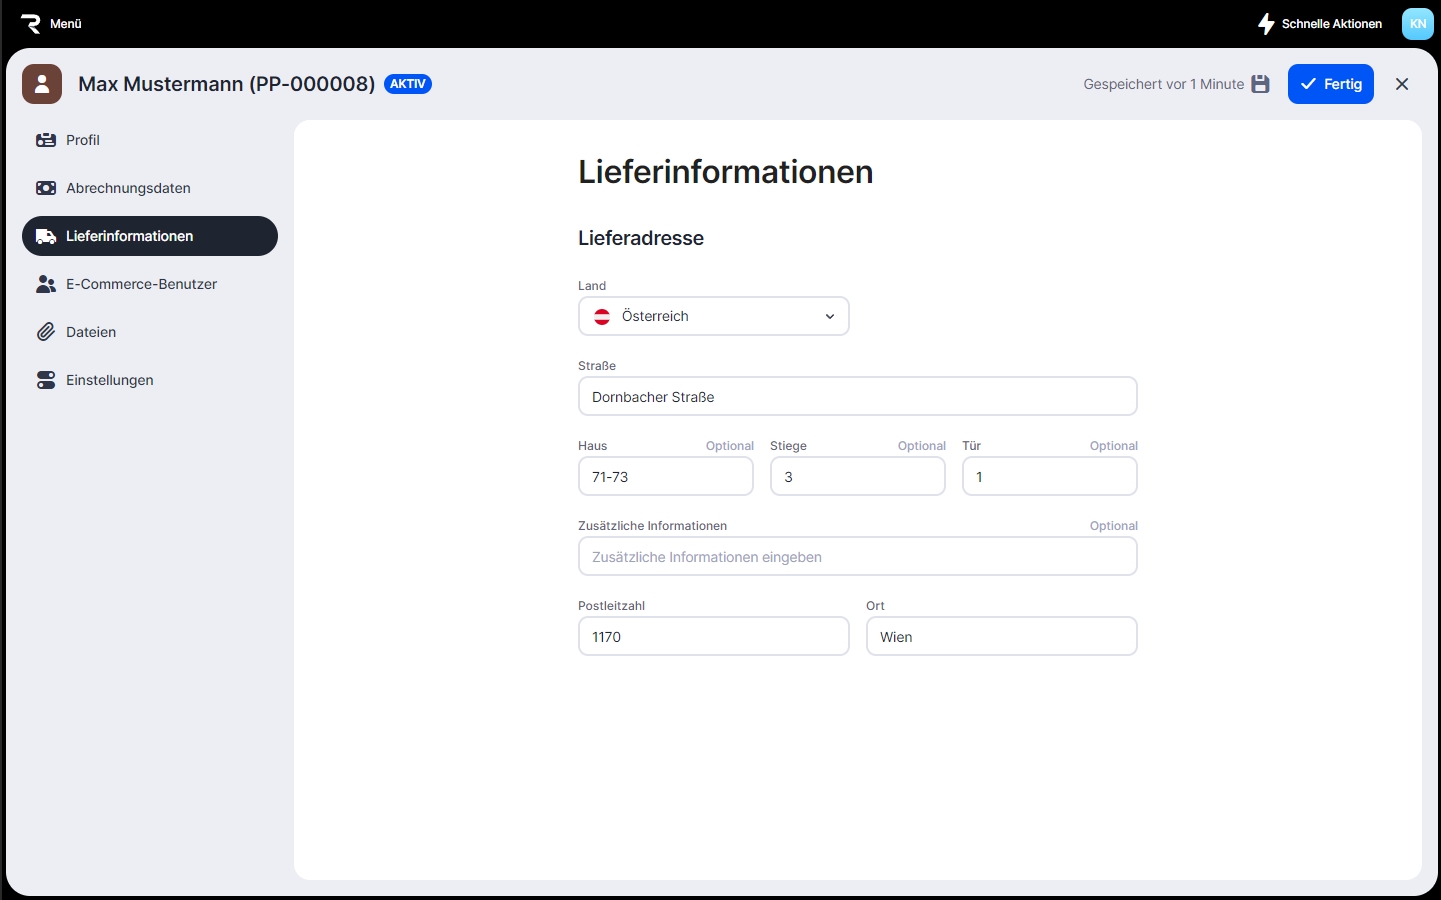Click the floppy disk save icon
The image size is (1441, 900).
point(1261,84)
